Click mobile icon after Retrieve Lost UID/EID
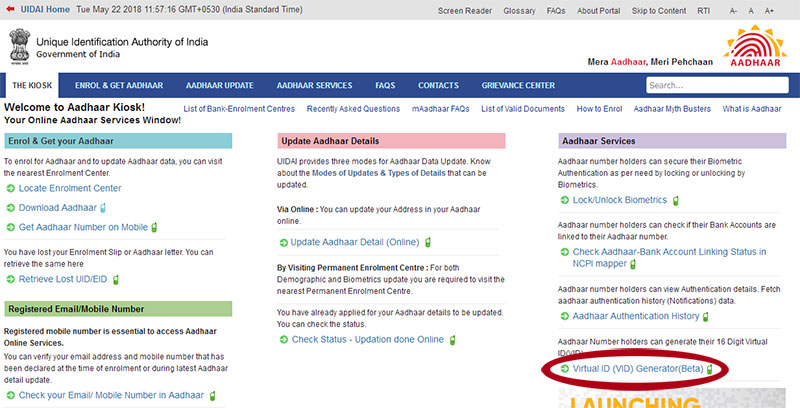This screenshot has width=800, height=408. pos(116,279)
